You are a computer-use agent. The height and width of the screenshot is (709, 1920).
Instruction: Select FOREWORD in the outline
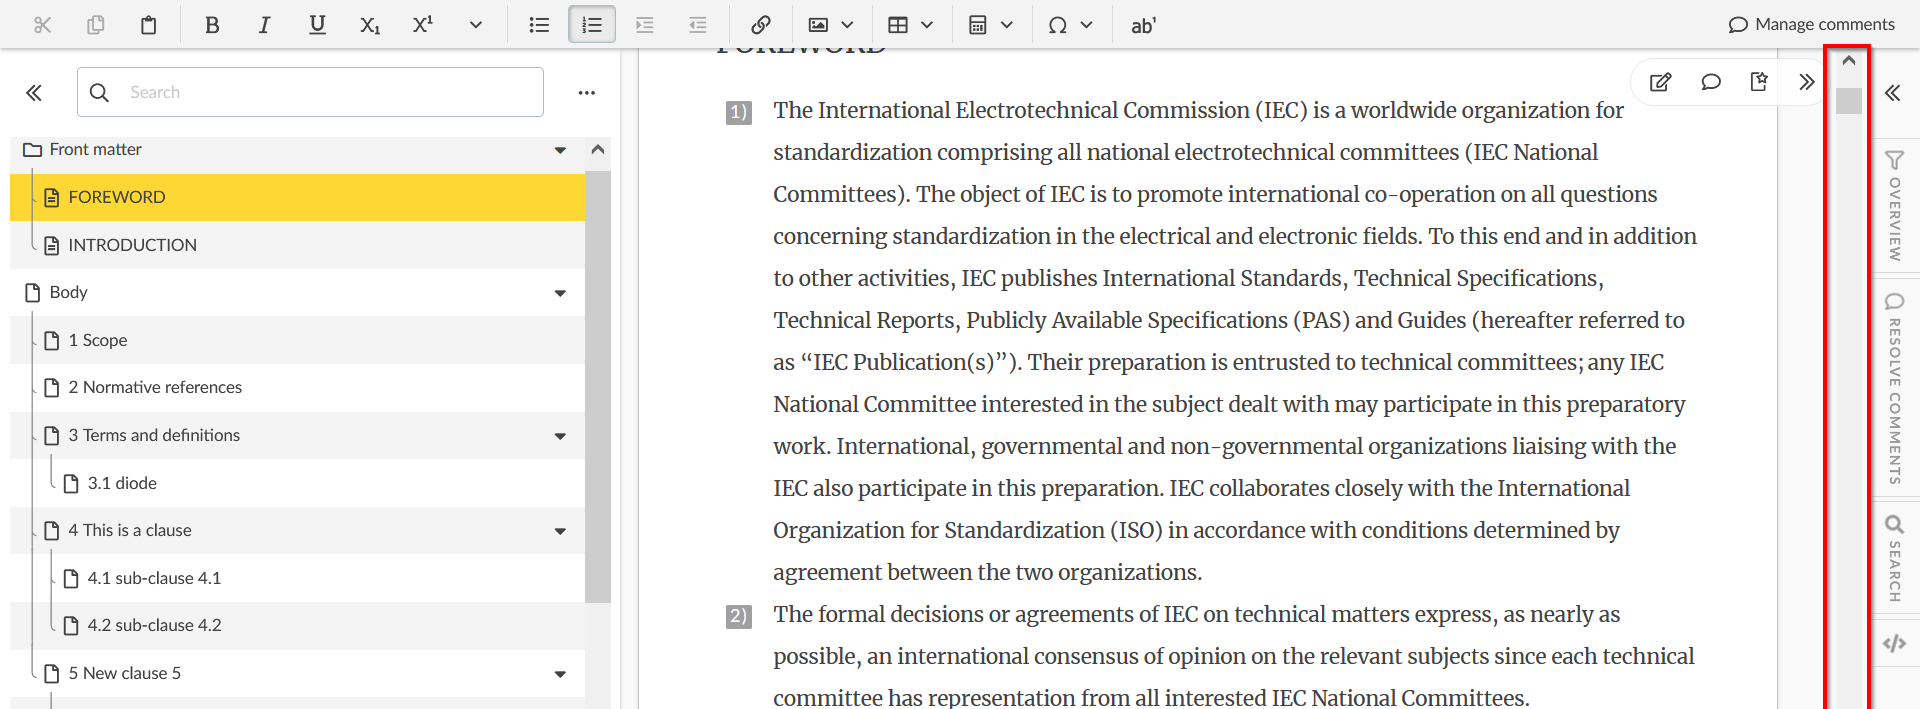297,197
